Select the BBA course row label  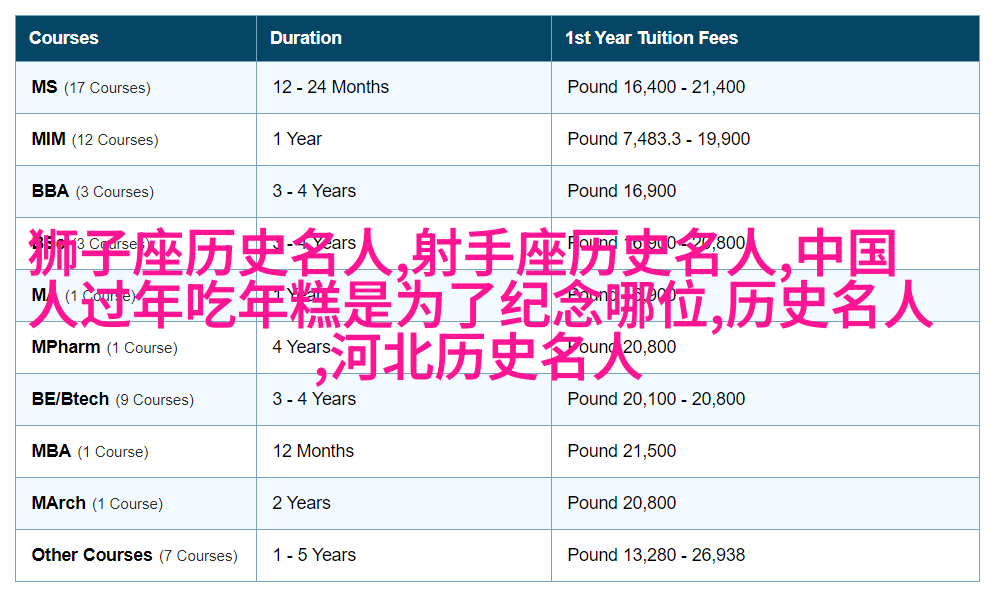92,191
